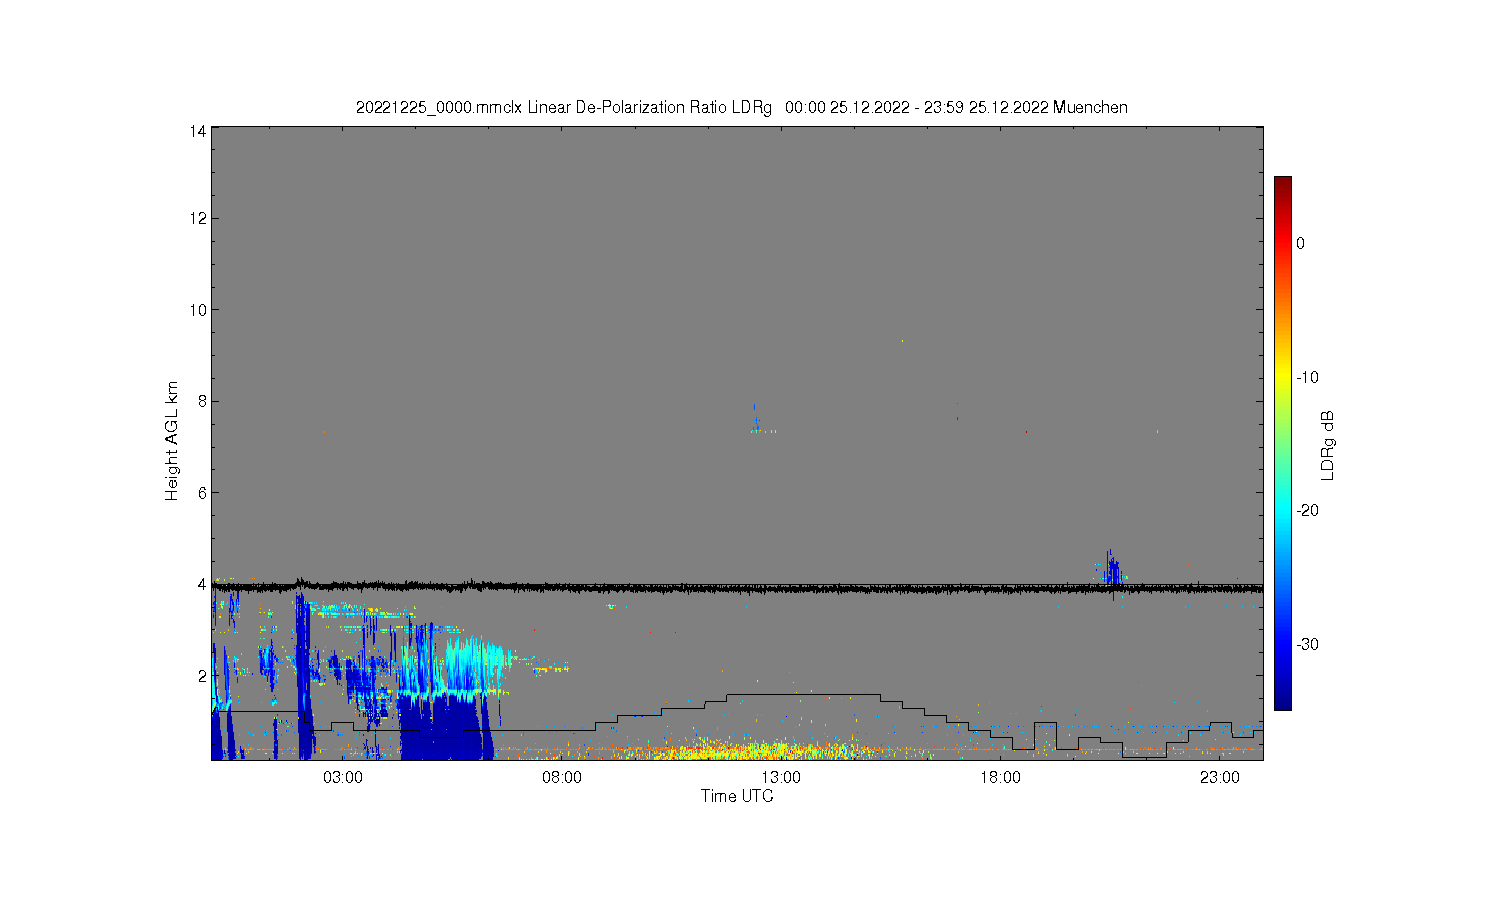The width and height of the screenshot is (1500, 900).
Task: Click the height tick label 14
Action: [x=198, y=131]
